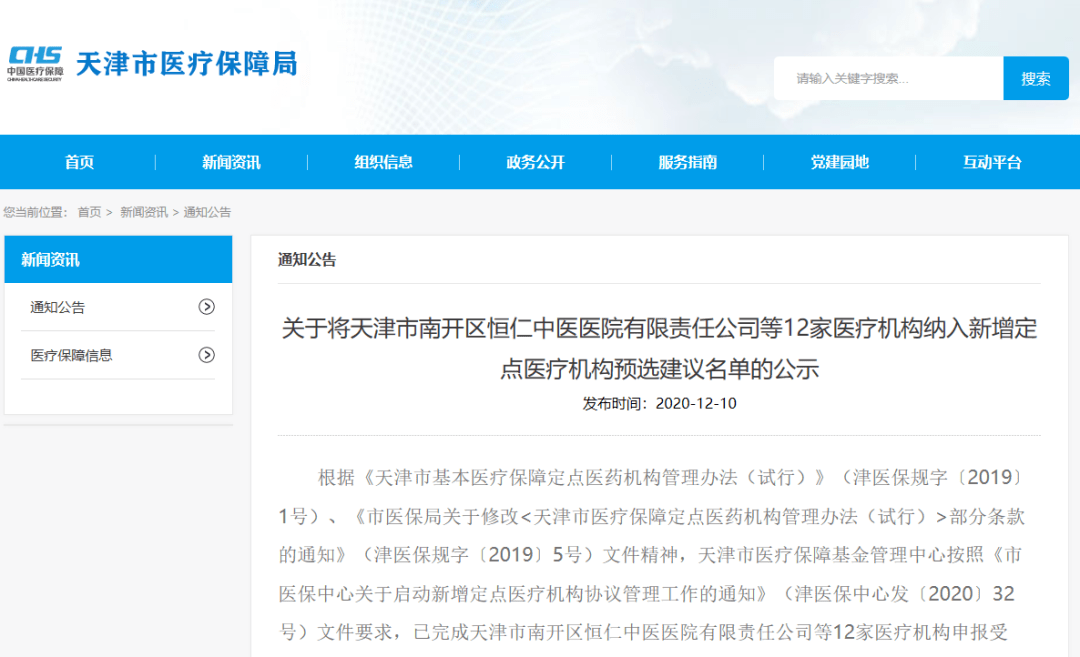Select 政务公开 in the navigation bar
The height and width of the screenshot is (657, 1080).
[535, 162]
